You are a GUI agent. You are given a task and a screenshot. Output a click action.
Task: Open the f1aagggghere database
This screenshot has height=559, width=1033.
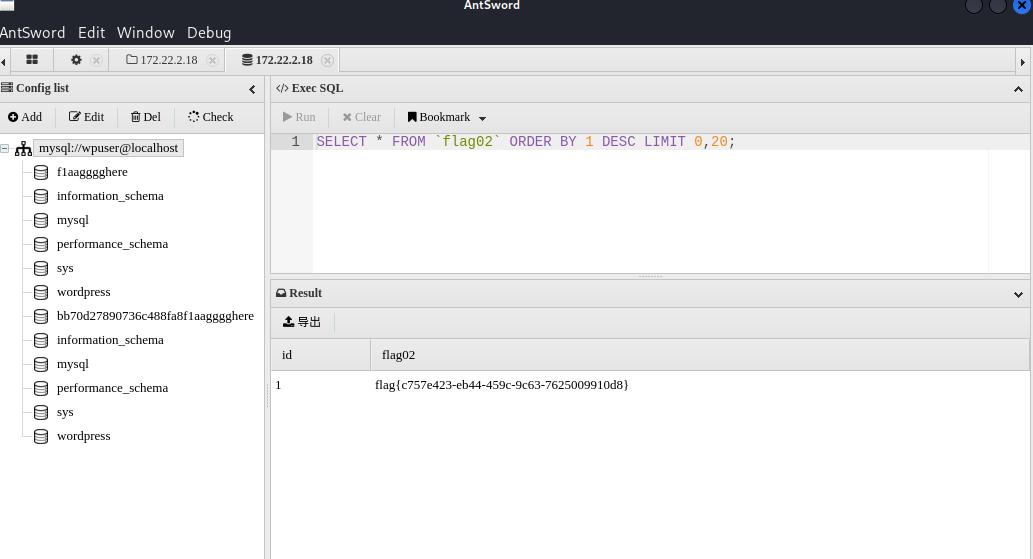(92, 173)
